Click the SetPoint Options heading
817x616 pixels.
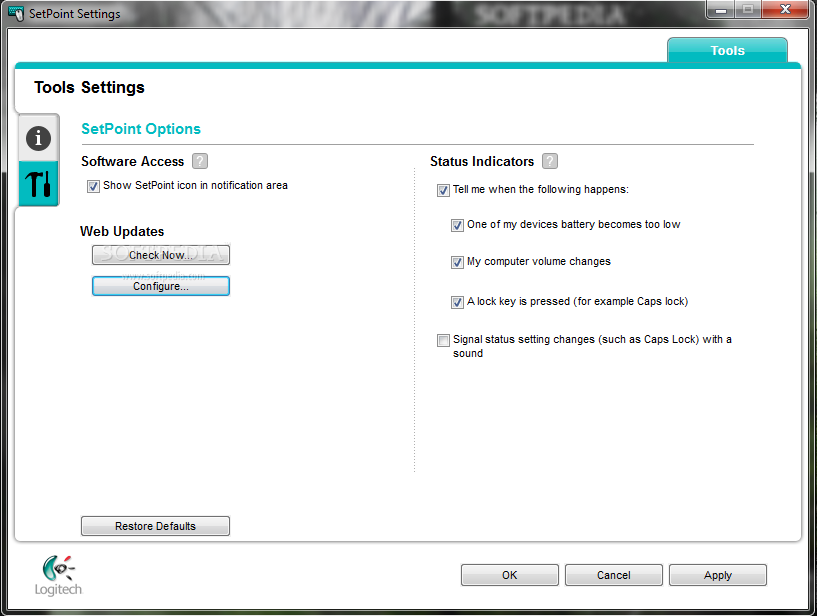click(141, 129)
